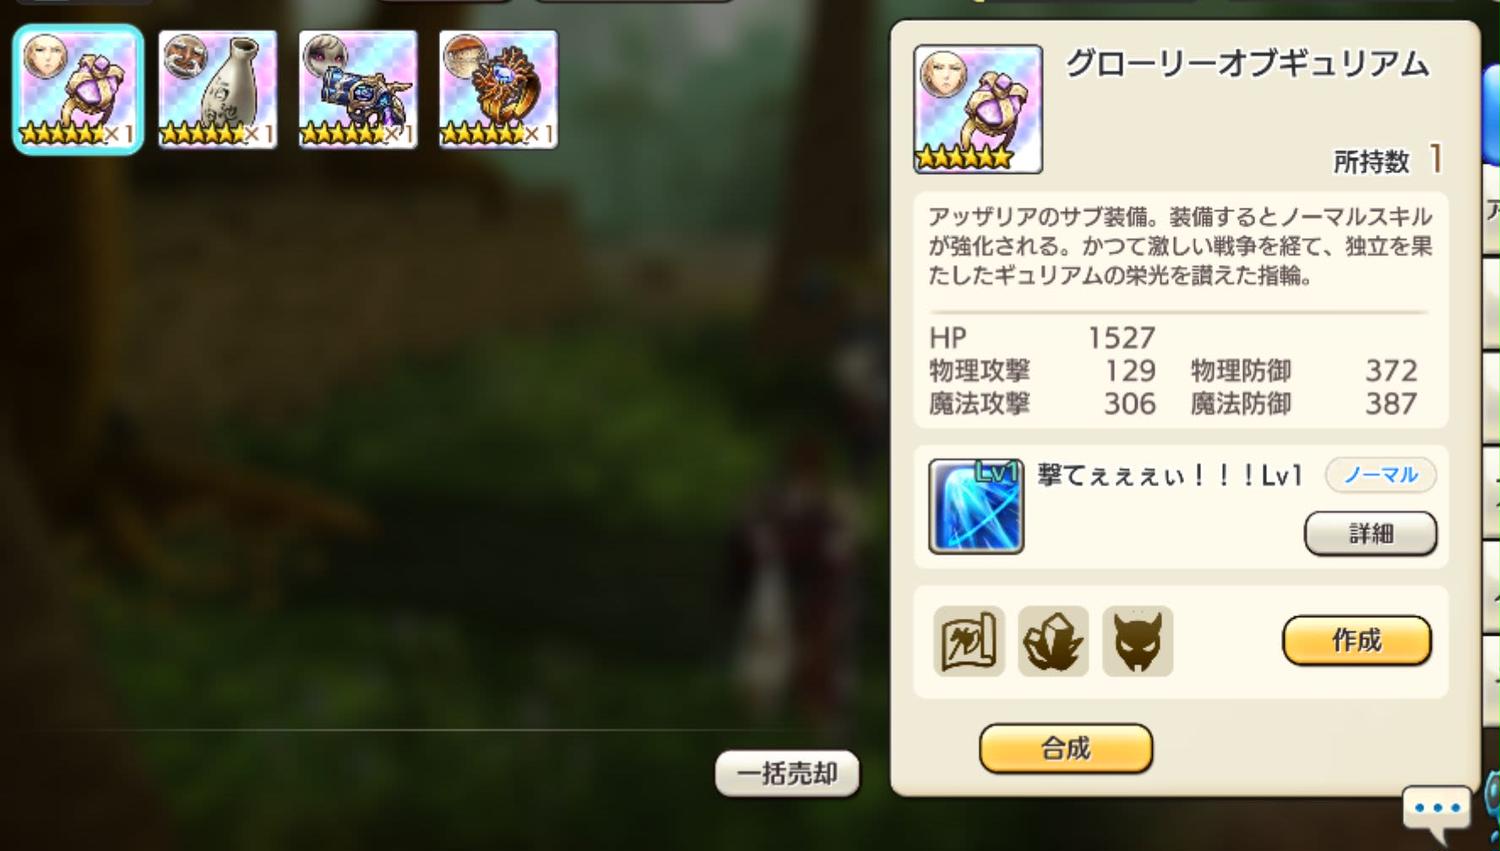
Task: Click the 撃てぇぇぇぃ!!!Lv1 skill name
Action: pyautogui.click(x=1169, y=475)
